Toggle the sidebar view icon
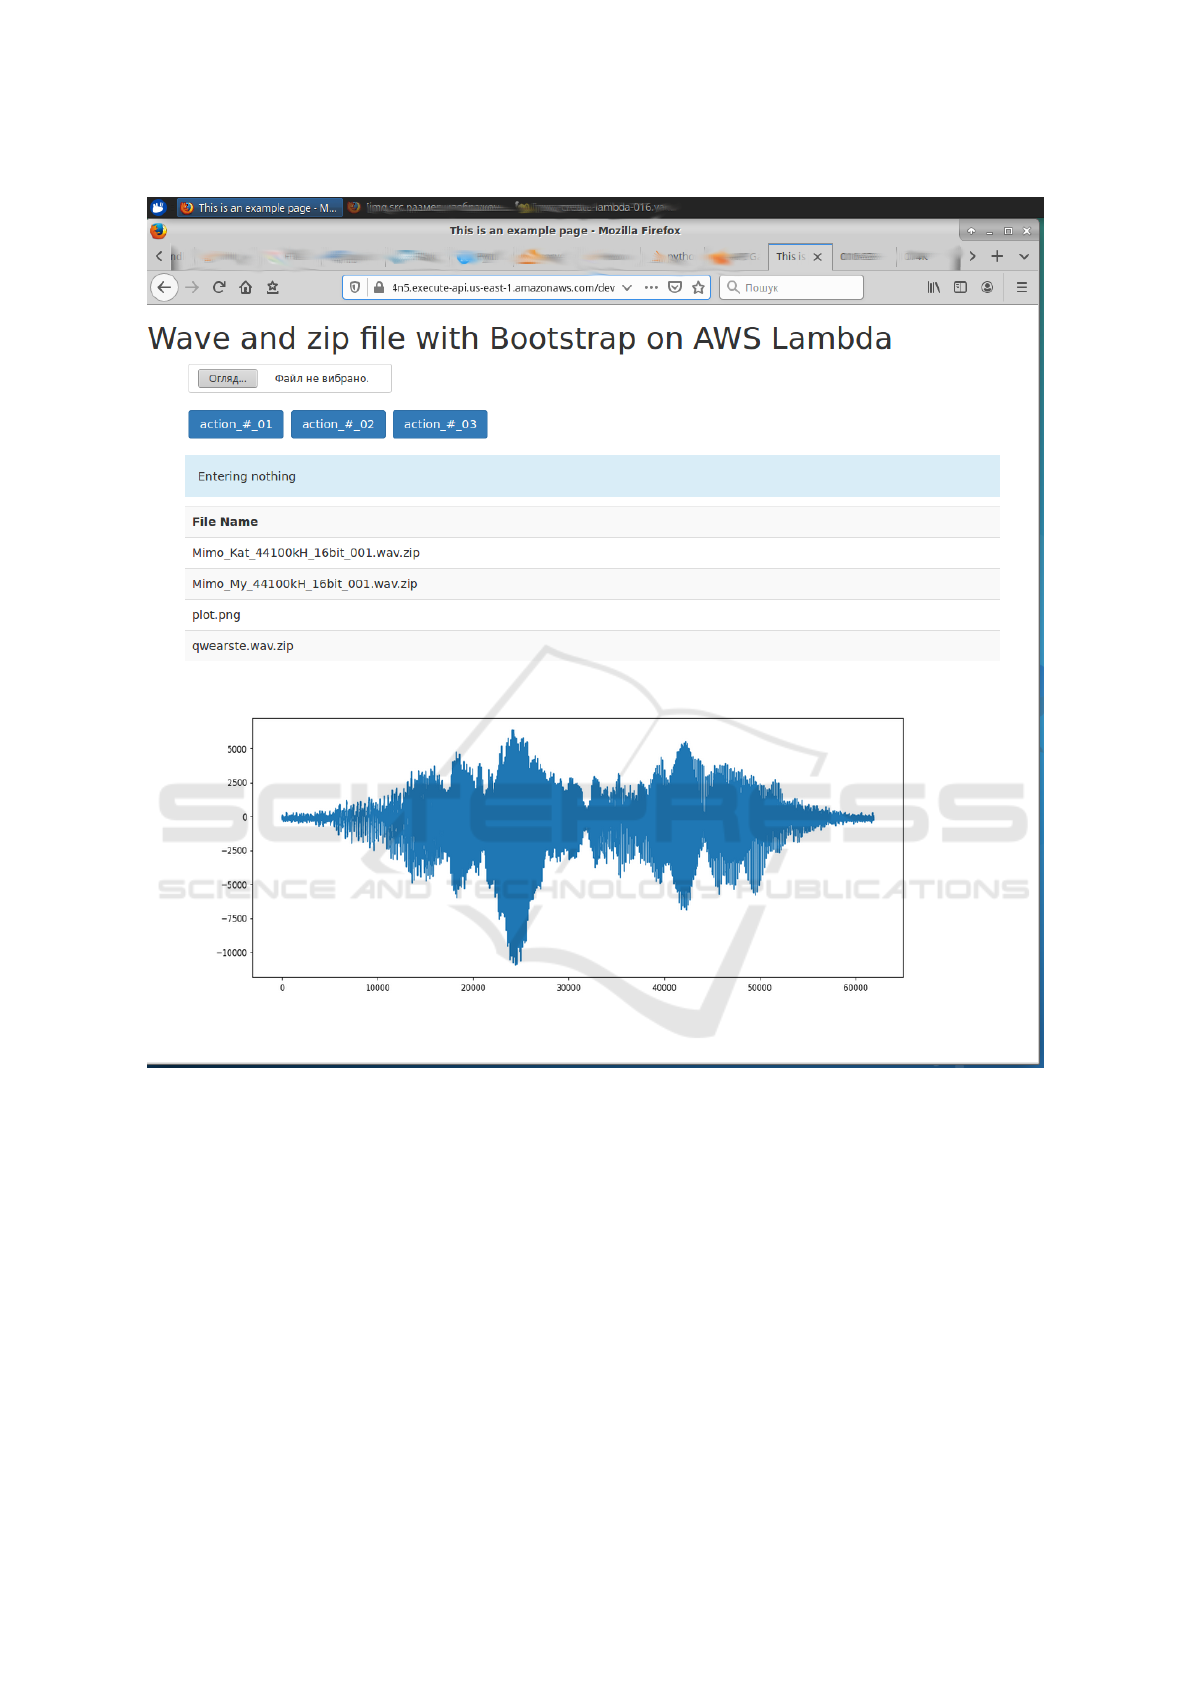The height and width of the screenshot is (1684, 1191). (x=960, y=287)
